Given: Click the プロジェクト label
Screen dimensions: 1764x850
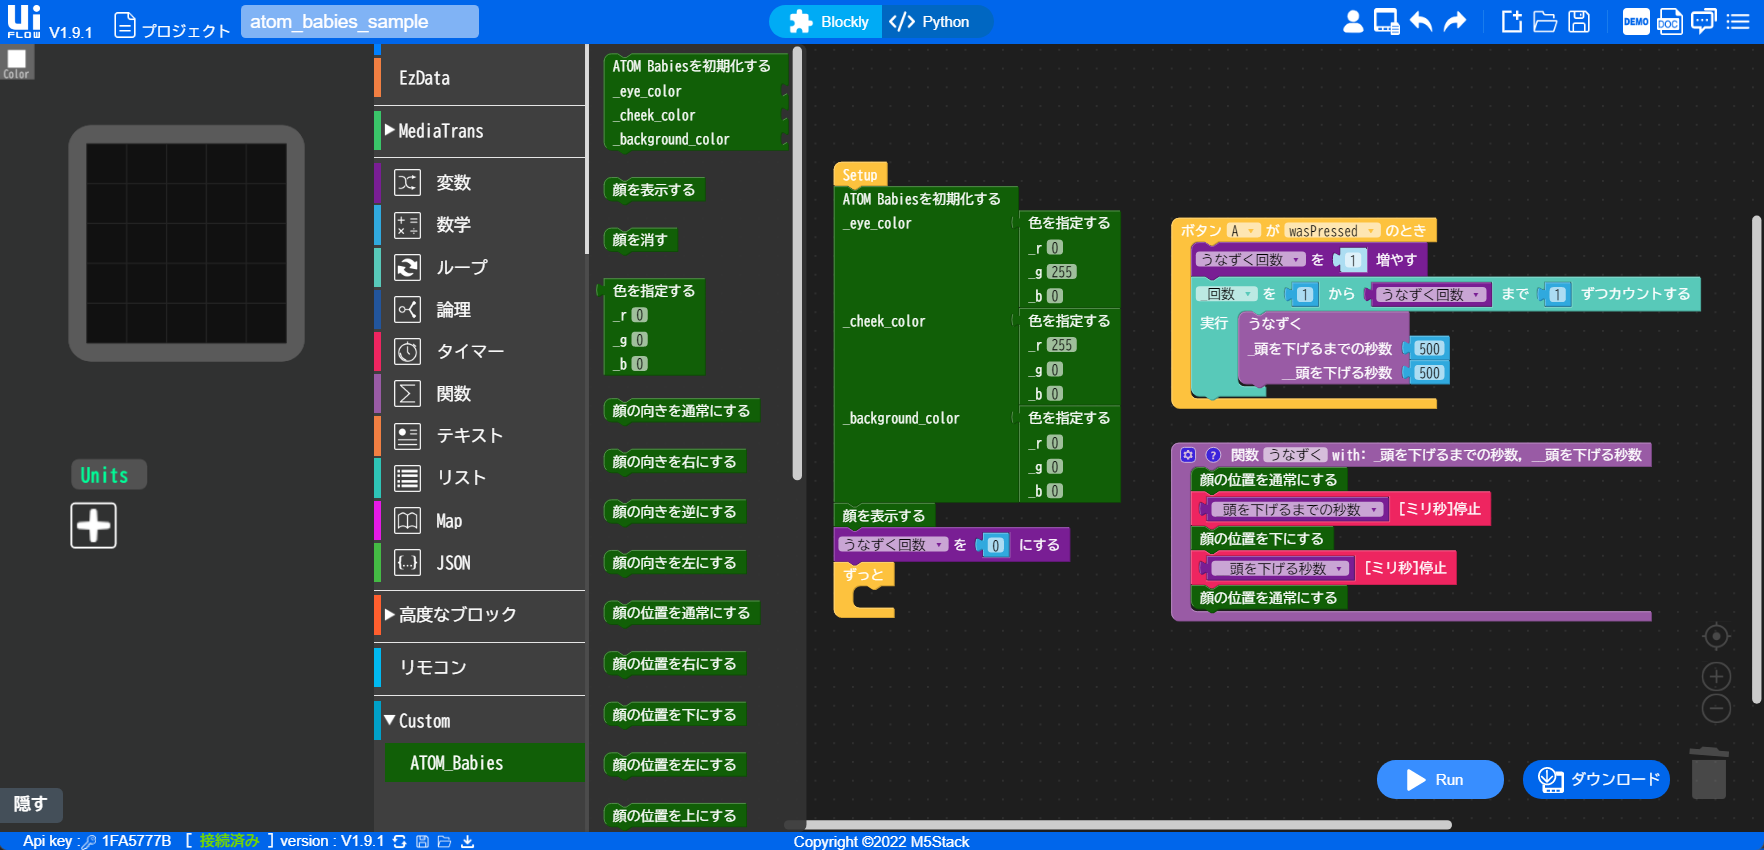Looking at the screenshot, I should (x=186, y=30).
